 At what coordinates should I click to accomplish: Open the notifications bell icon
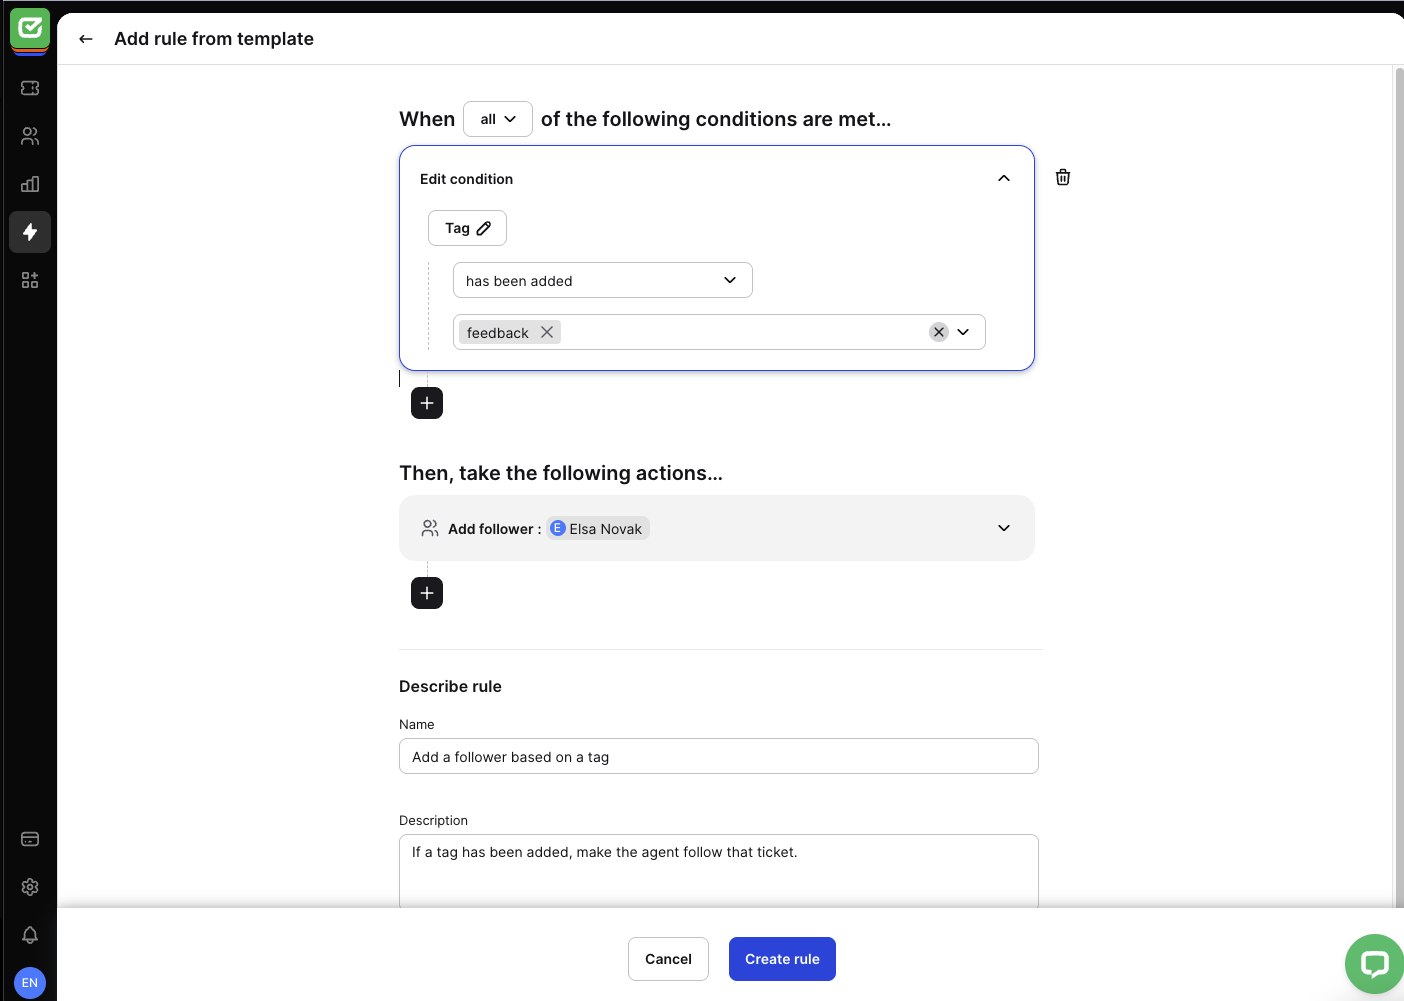pyautogui.click(x=30, y=935)
